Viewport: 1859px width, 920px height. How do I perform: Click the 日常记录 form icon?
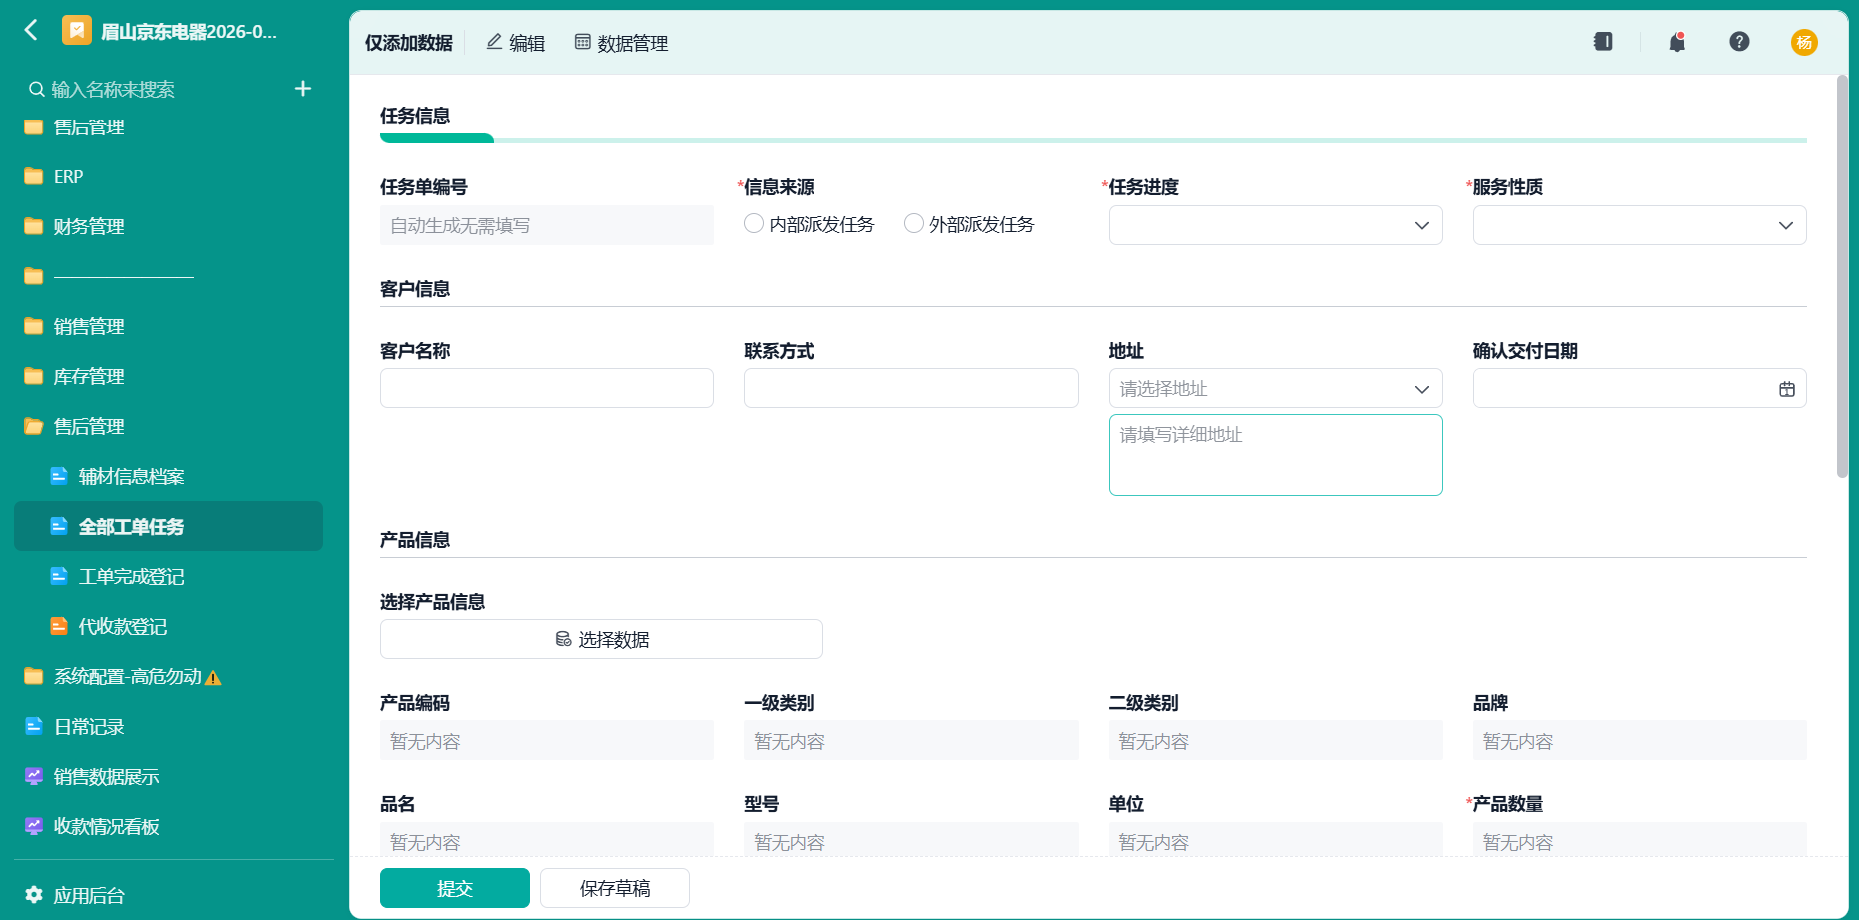click(34, 726)
